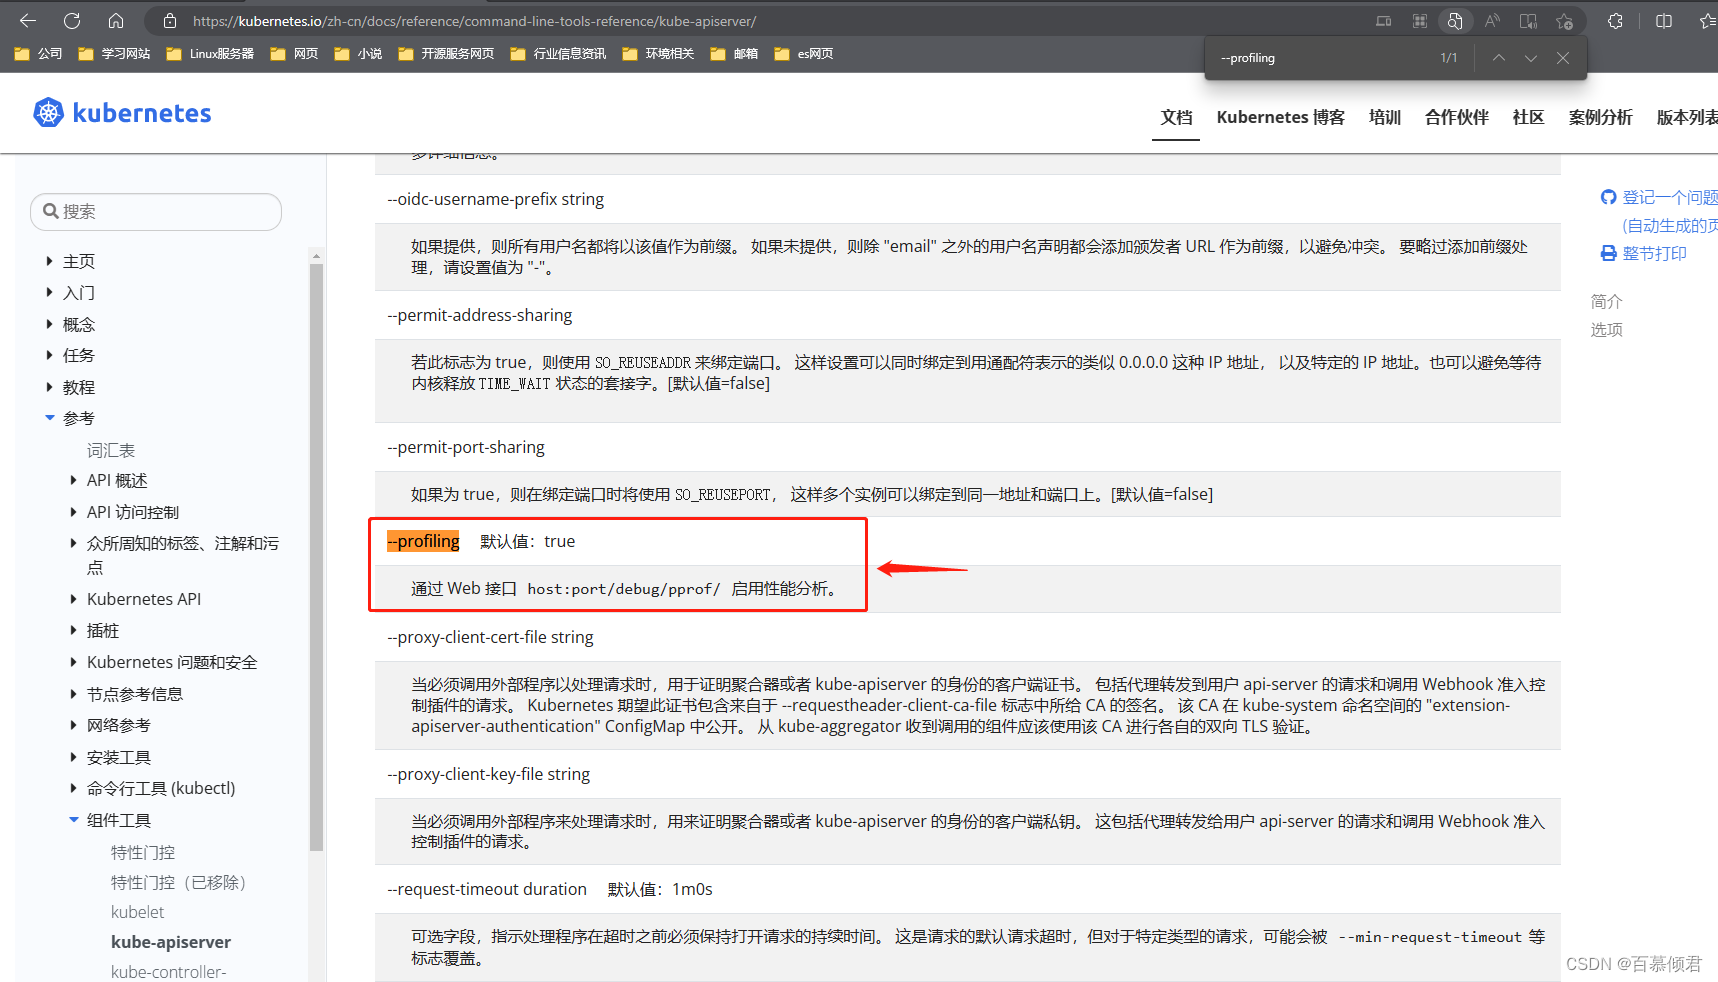Expand the API 概述 tree item
Screen dimensions: 1718x982
pos(73,480)
